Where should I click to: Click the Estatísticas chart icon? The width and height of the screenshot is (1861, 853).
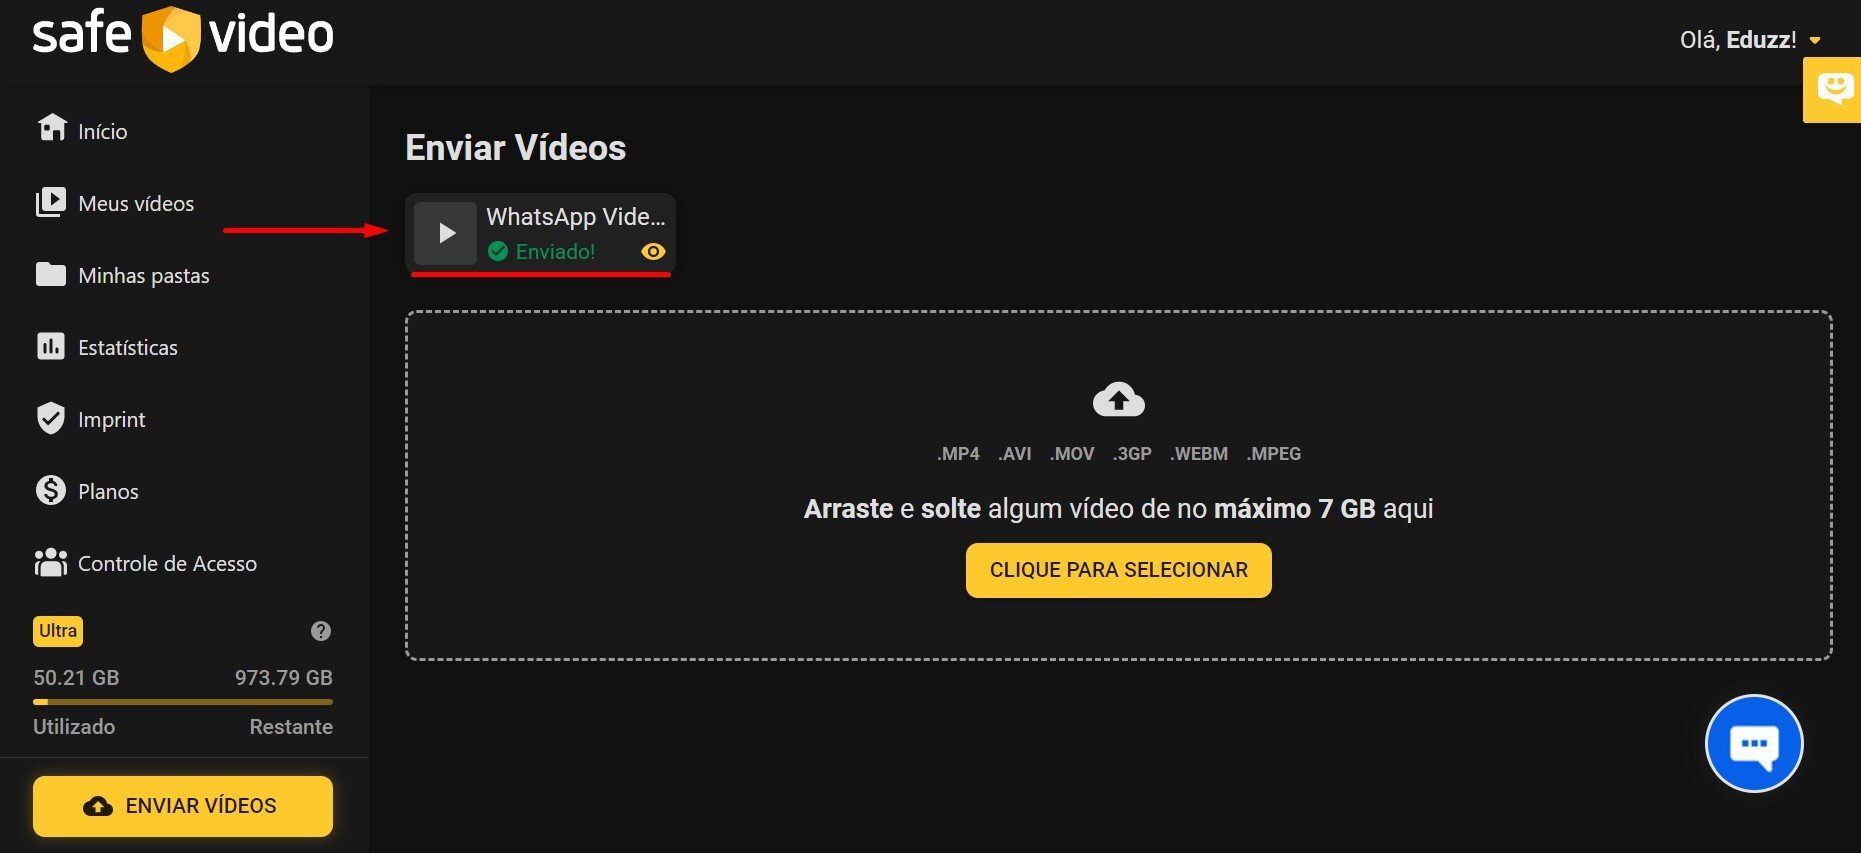pos(51,347)
